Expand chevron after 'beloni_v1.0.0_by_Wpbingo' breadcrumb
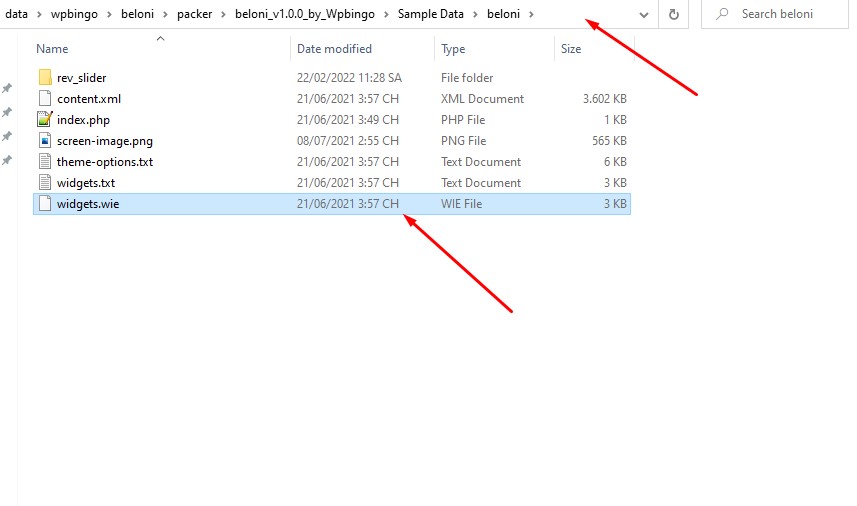This screenshot has width=857, height=506. click(x=386, y=14)
